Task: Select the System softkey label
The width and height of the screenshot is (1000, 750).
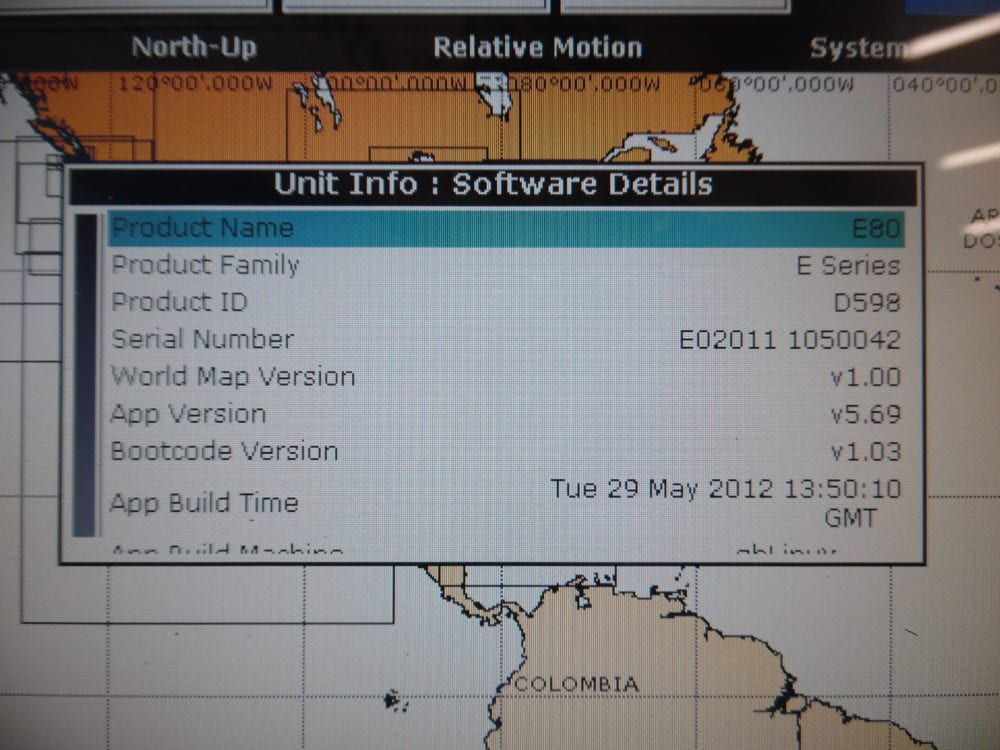Action: click(858, 48)
